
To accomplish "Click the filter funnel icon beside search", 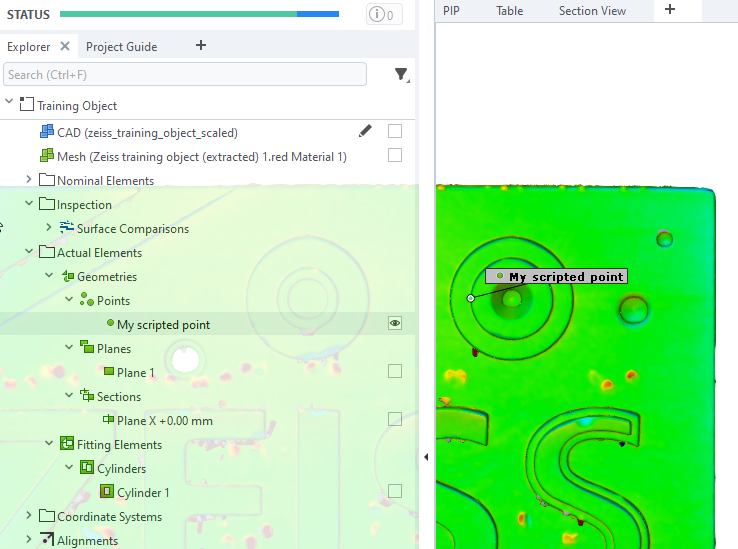I will point(401,74).
